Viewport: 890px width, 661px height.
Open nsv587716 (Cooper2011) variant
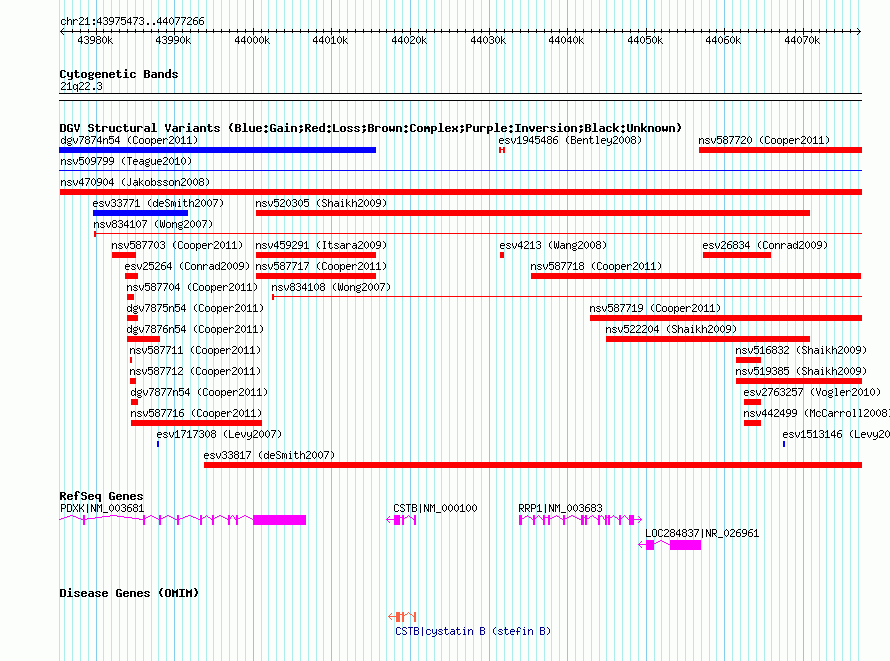196,413
